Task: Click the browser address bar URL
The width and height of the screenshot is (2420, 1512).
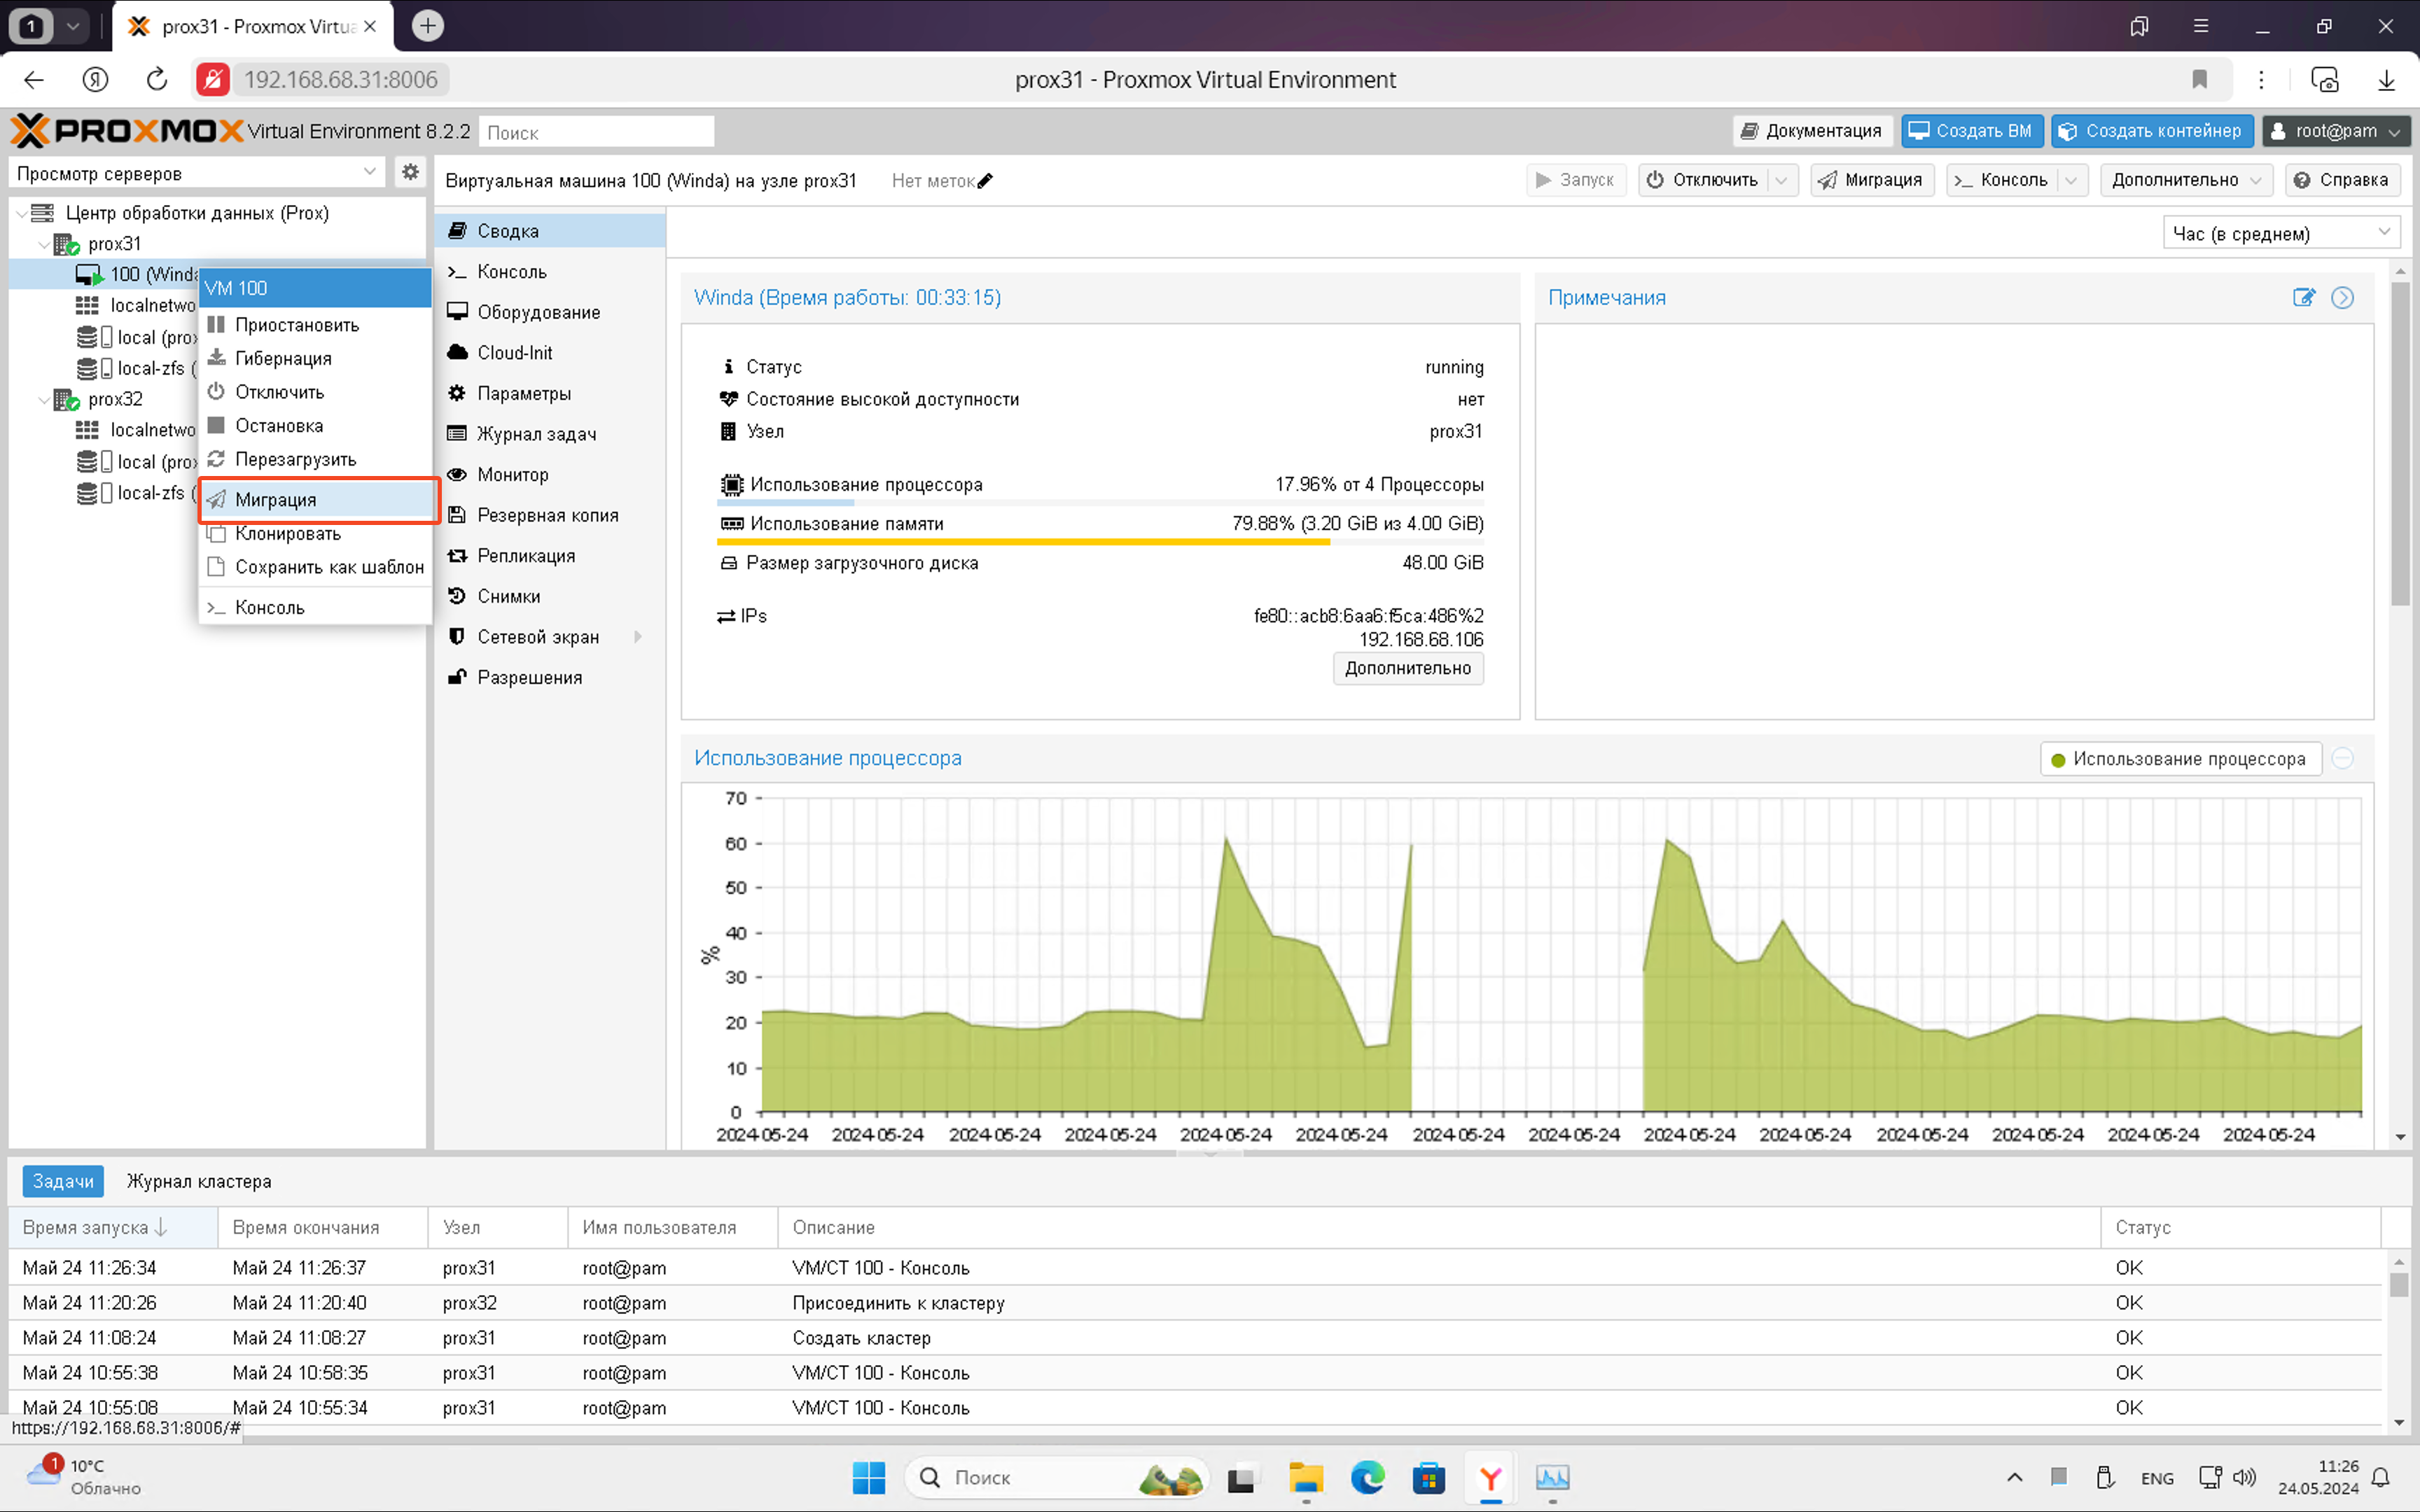Action: 341,80
